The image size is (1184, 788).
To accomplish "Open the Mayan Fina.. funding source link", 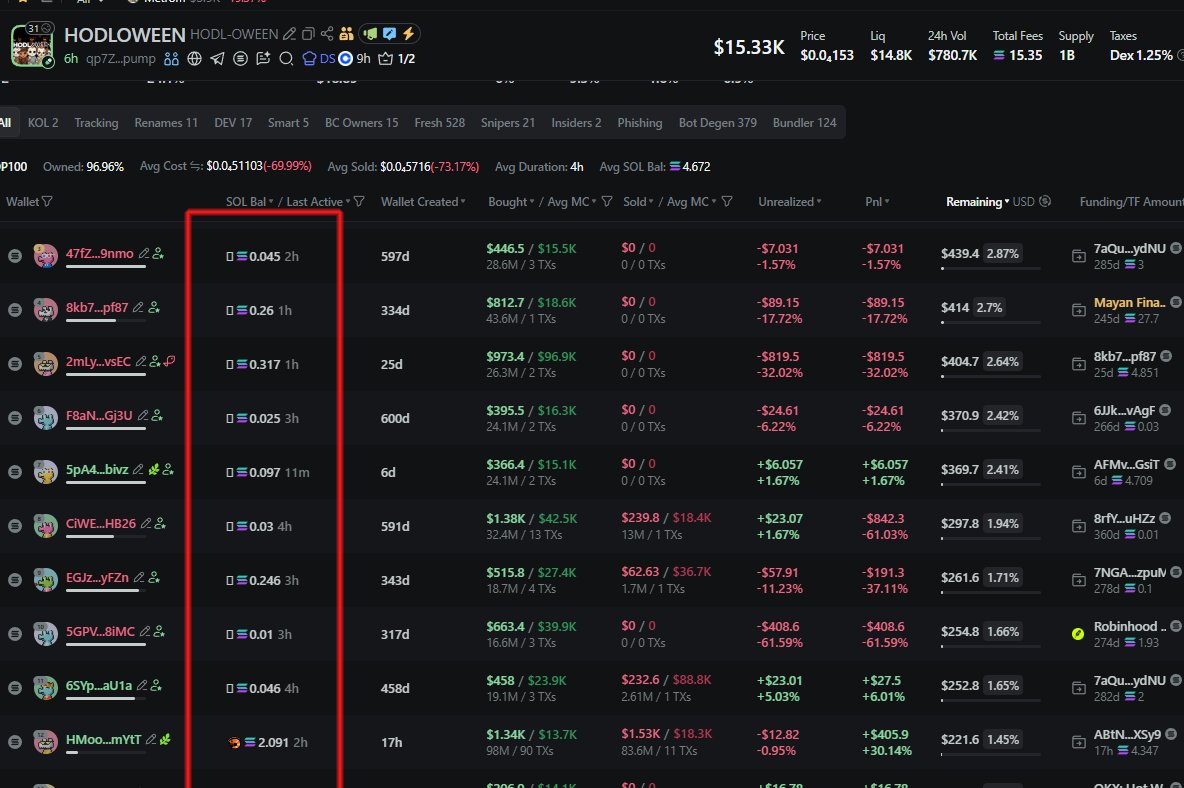I will click(1129, 302).
